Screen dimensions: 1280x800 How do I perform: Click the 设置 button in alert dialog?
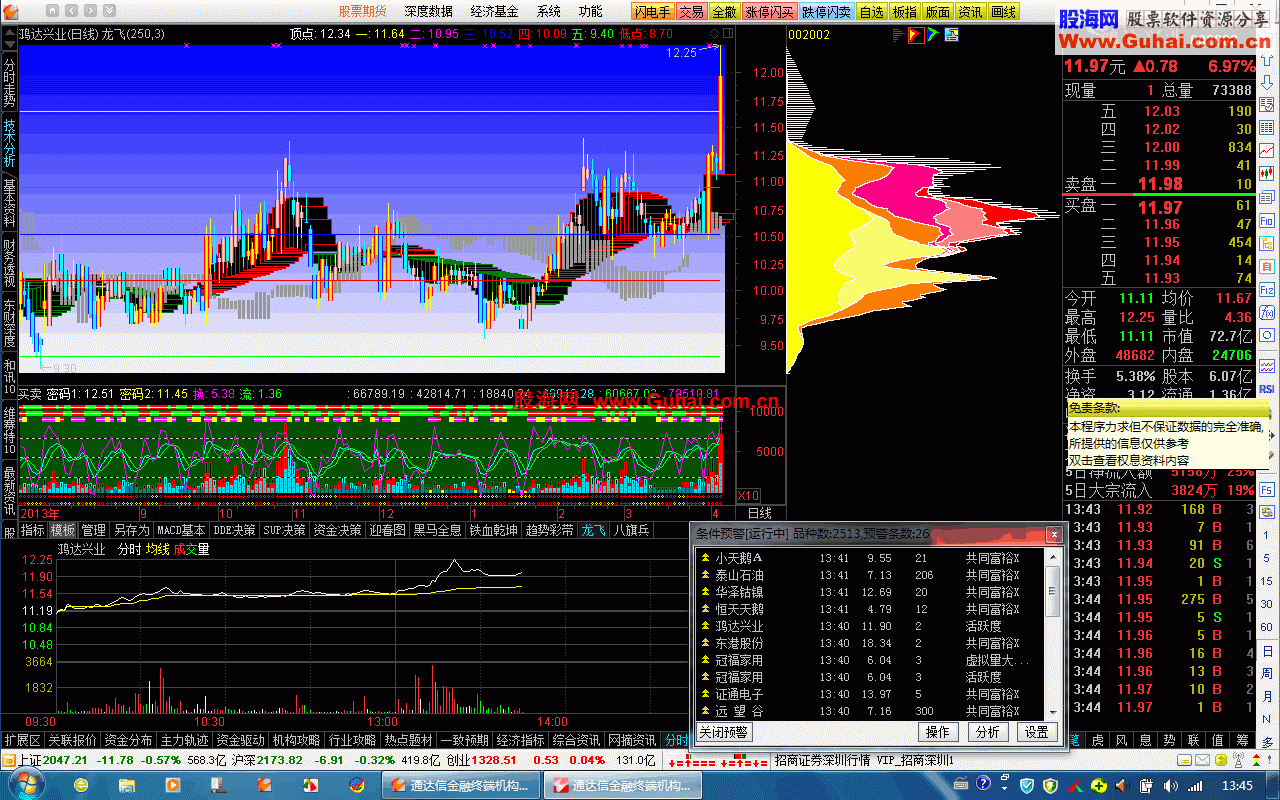pos(1037,732)
